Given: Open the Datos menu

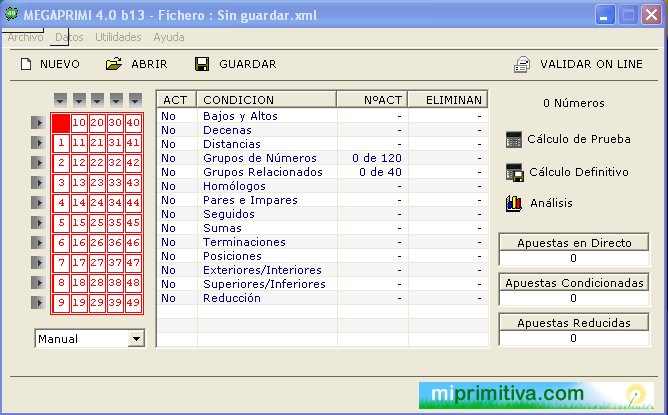Looking at the screenshot, I should pos(69,37).
